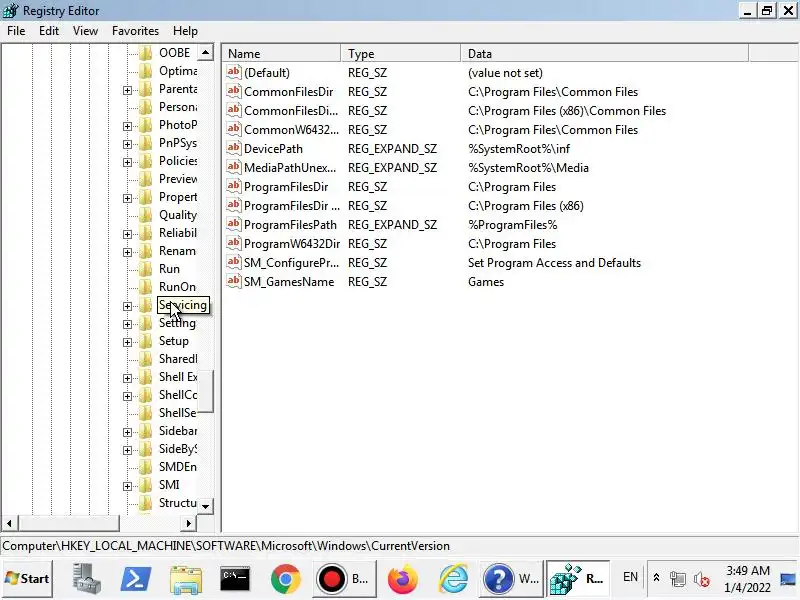800x600 pixels.
Task: Click the tree scroll up arrow
Action: (205, 53)
